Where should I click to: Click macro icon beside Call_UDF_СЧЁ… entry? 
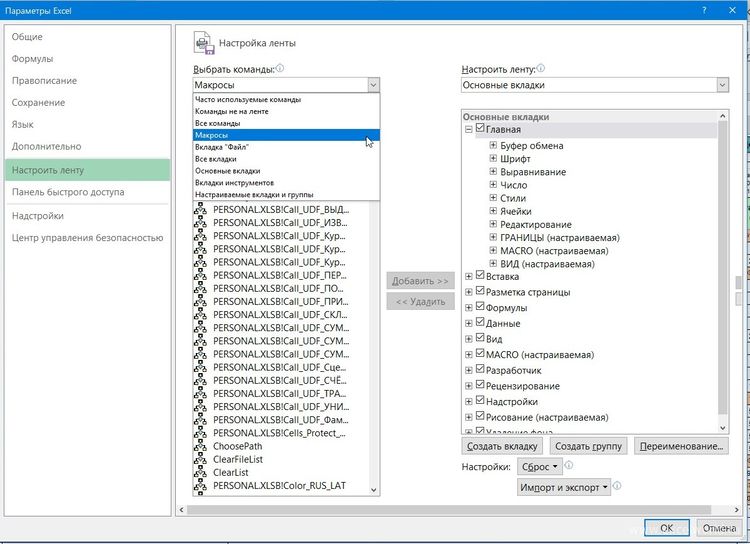200,380
